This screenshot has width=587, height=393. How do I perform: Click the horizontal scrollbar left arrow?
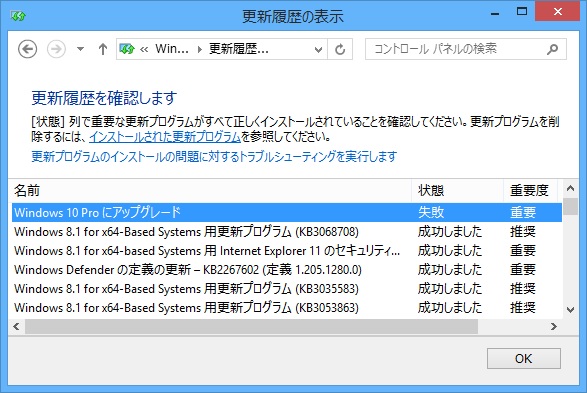(16, 327)
